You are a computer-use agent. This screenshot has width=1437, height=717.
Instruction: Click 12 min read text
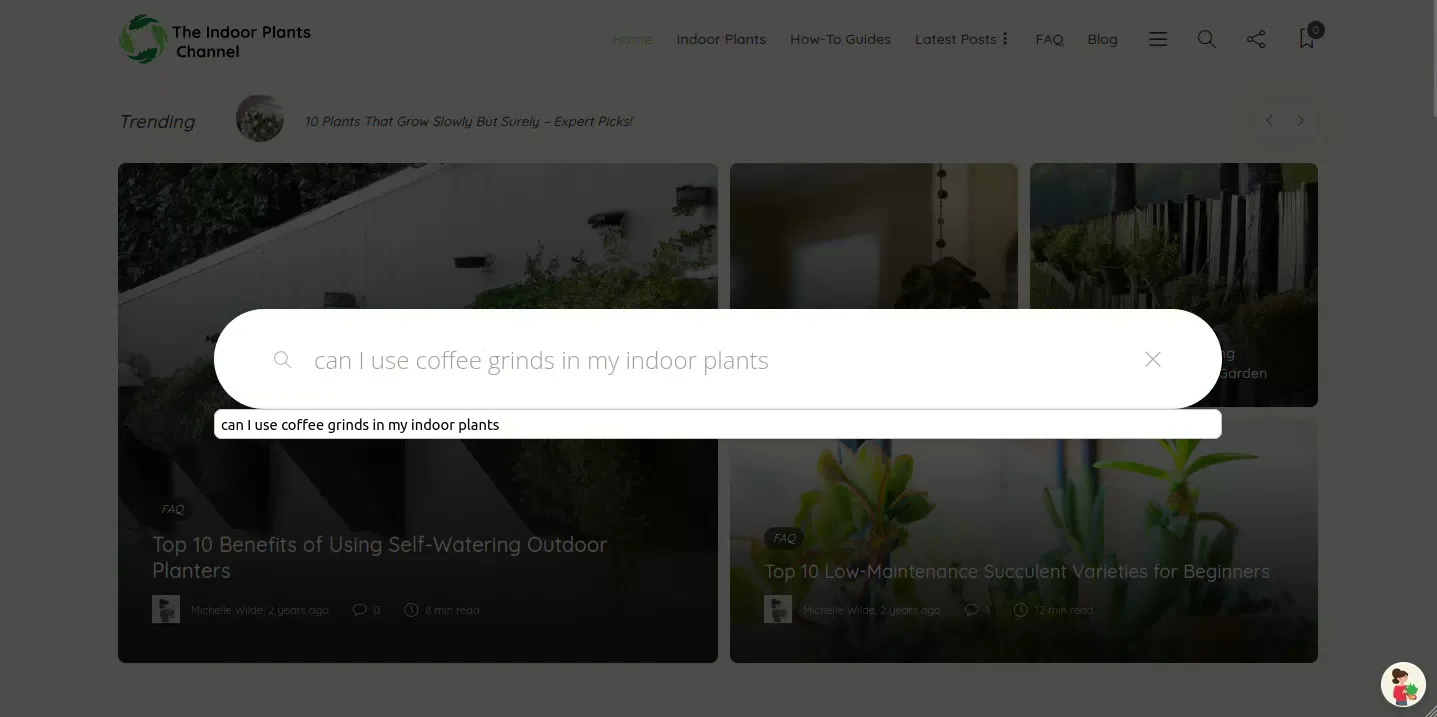point(1064,610)
